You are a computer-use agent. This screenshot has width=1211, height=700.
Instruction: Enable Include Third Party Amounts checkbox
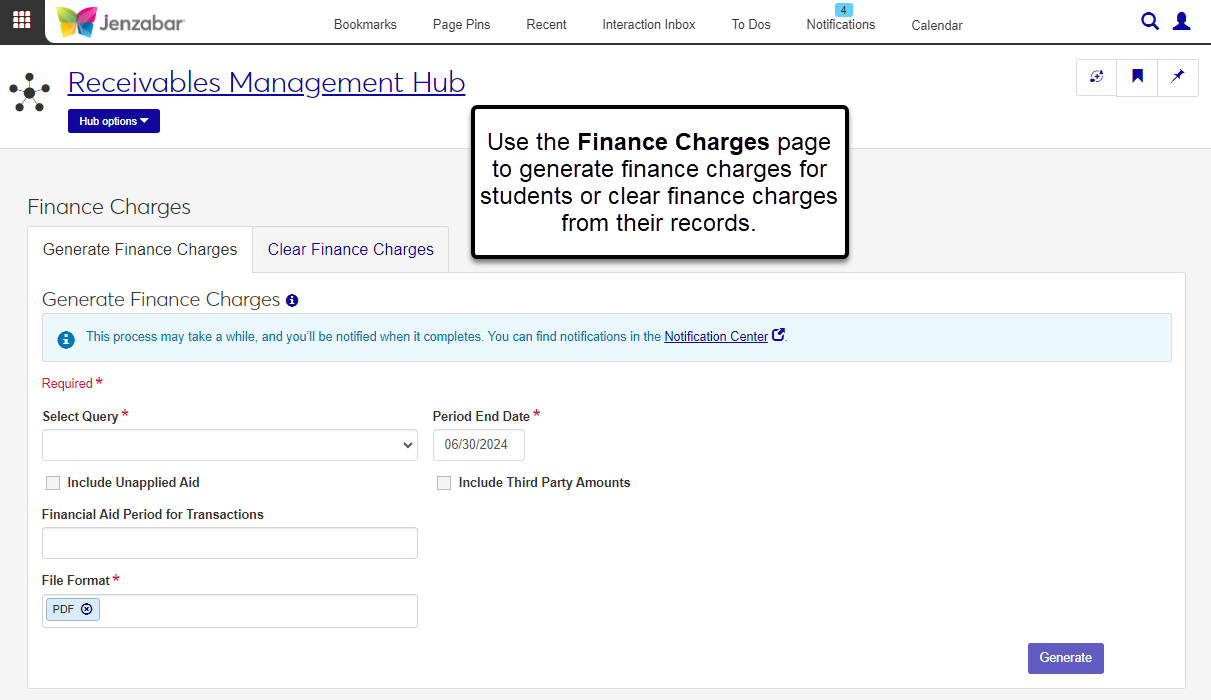(x=444, y=483)
